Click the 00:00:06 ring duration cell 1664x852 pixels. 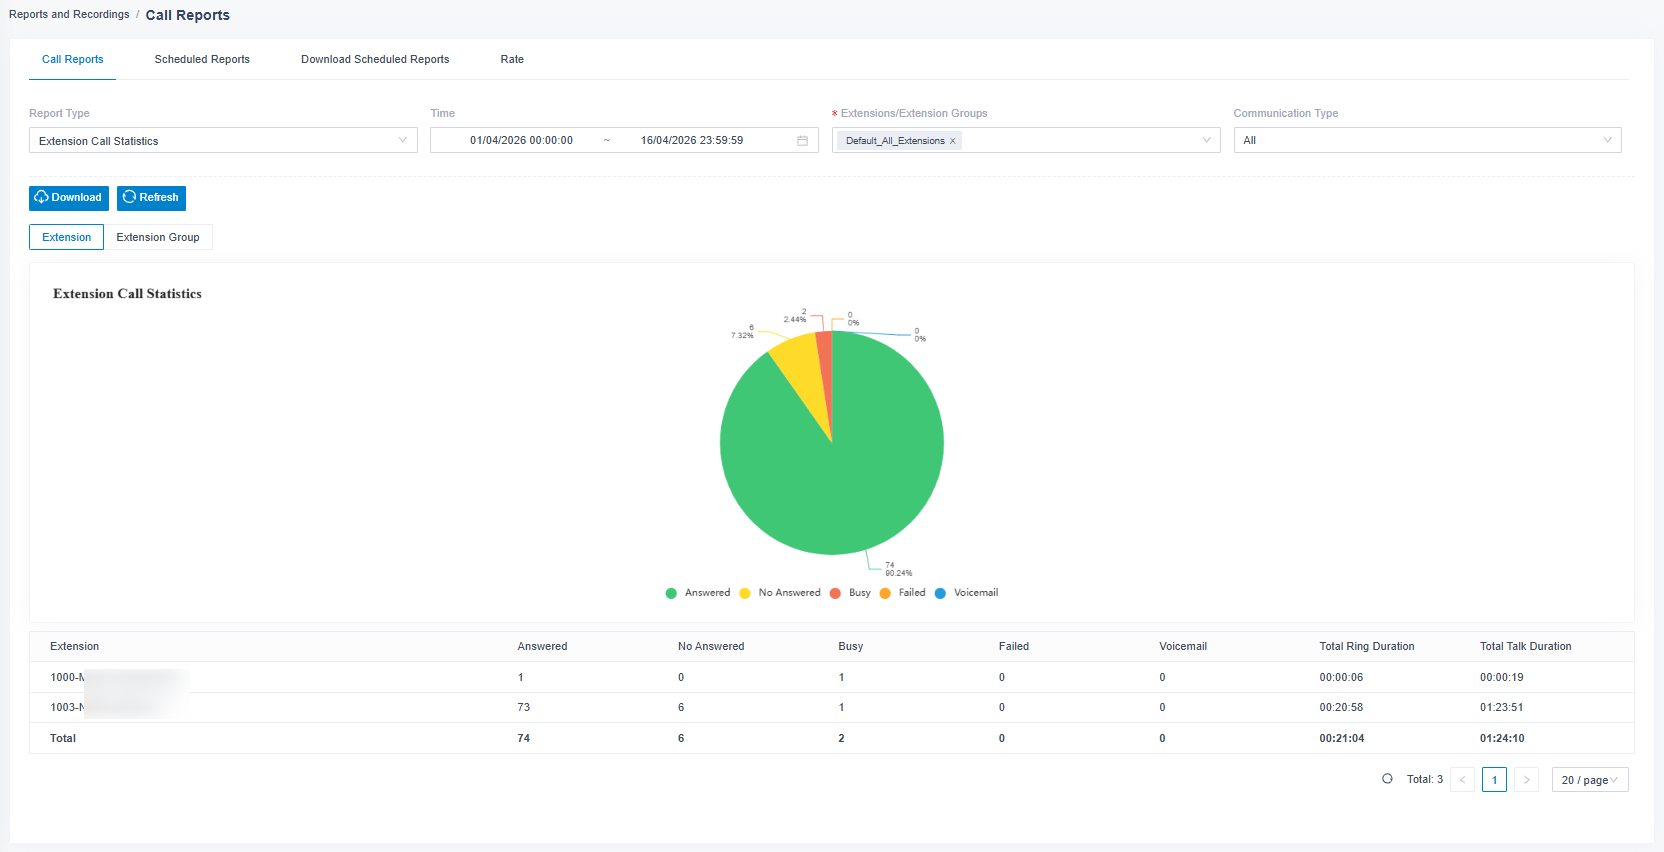[x=1341, y=677]
